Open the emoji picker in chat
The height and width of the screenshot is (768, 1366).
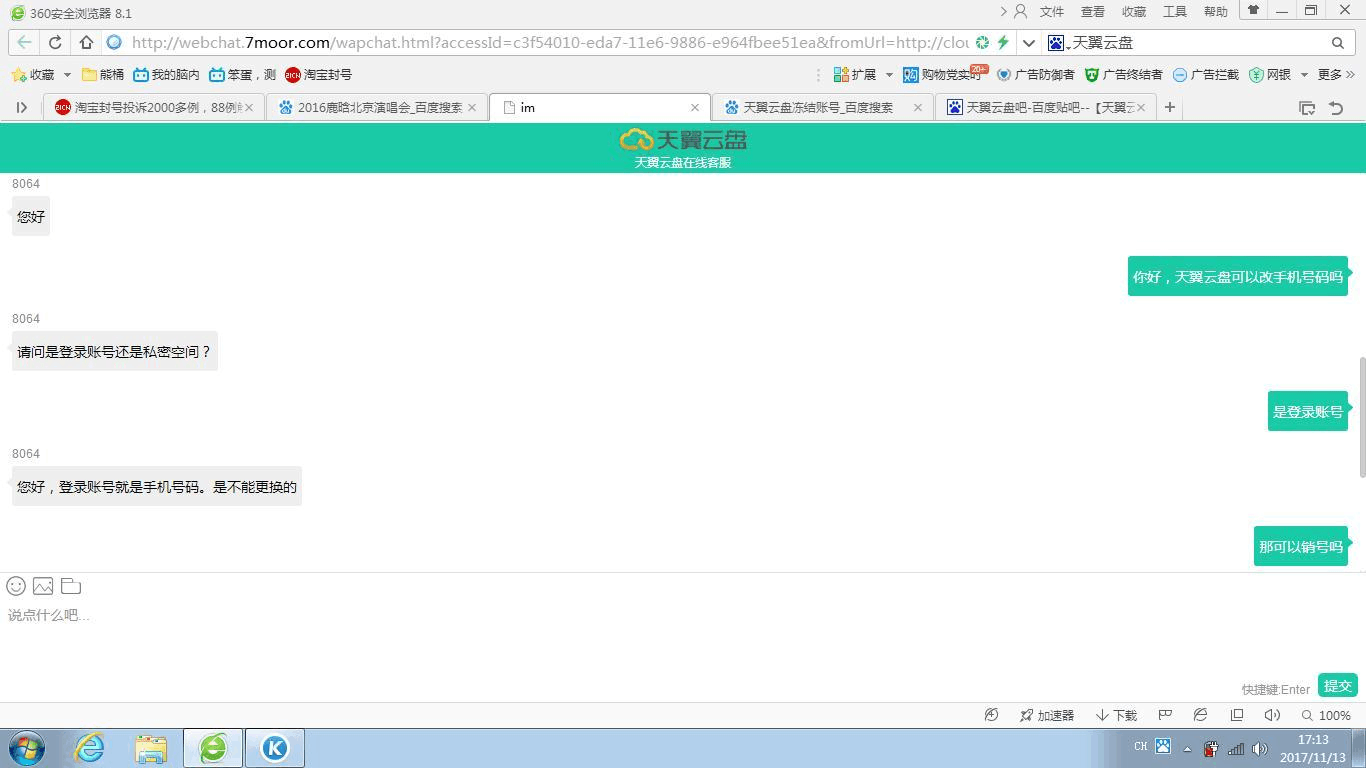click(16, 586)
